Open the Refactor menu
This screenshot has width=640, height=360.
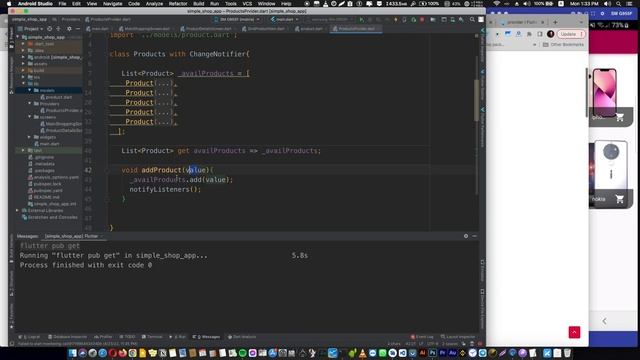[178, 4]
